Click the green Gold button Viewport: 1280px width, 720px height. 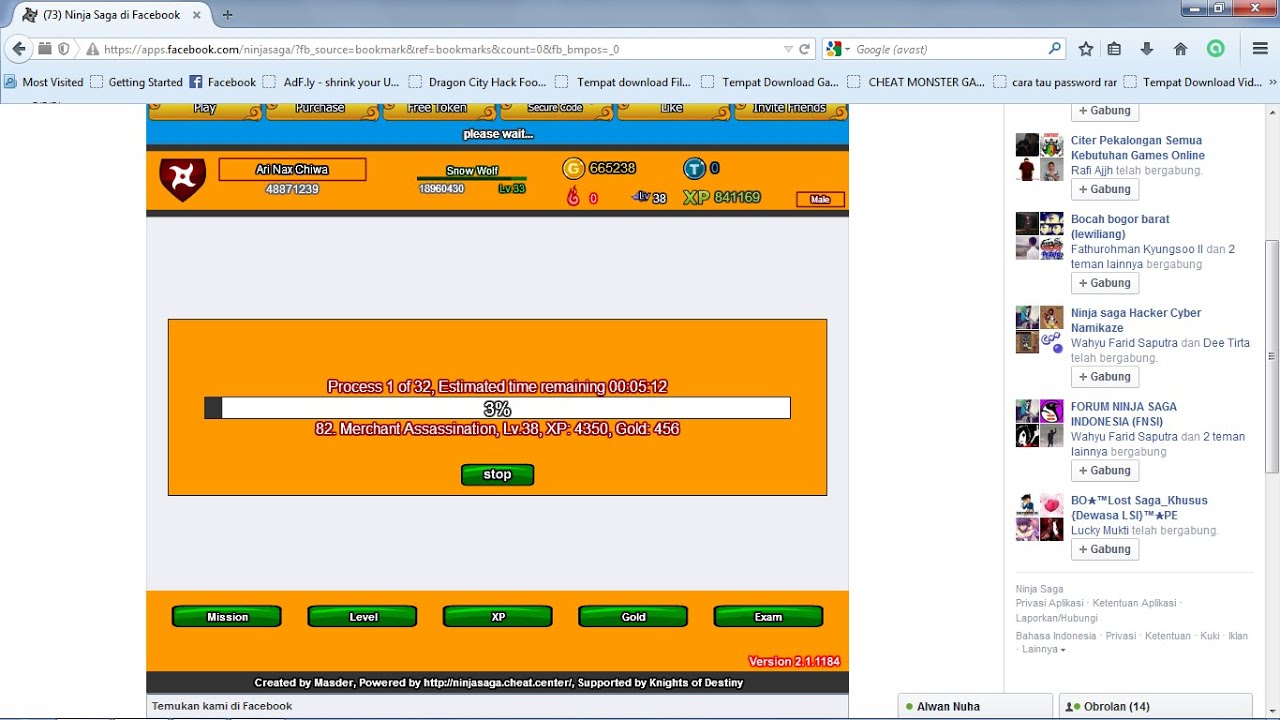pos(633,617)
